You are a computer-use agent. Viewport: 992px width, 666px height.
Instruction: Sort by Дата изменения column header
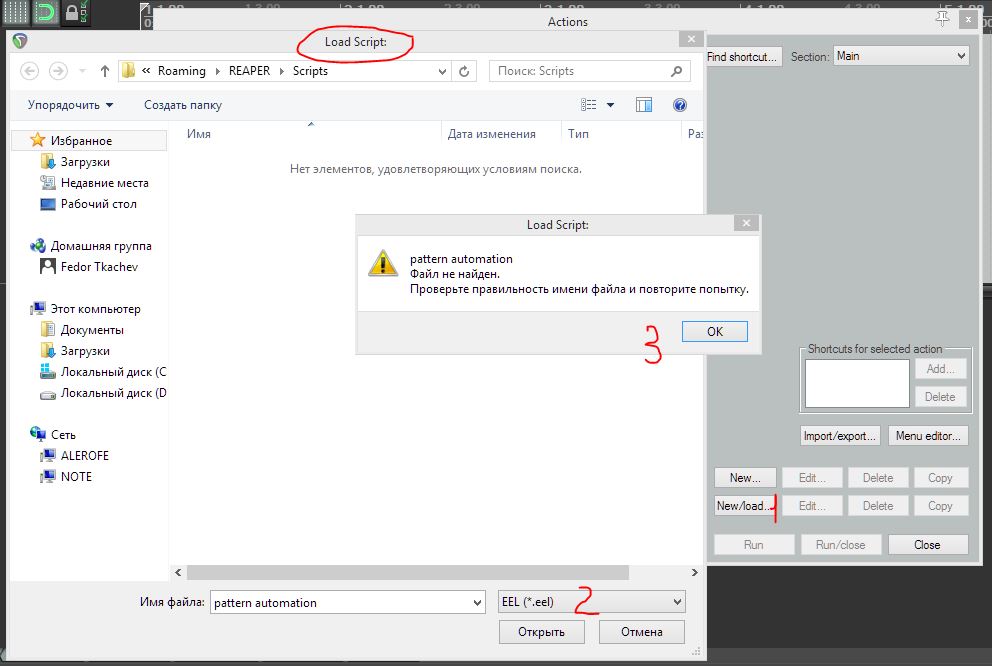[492, 134]
